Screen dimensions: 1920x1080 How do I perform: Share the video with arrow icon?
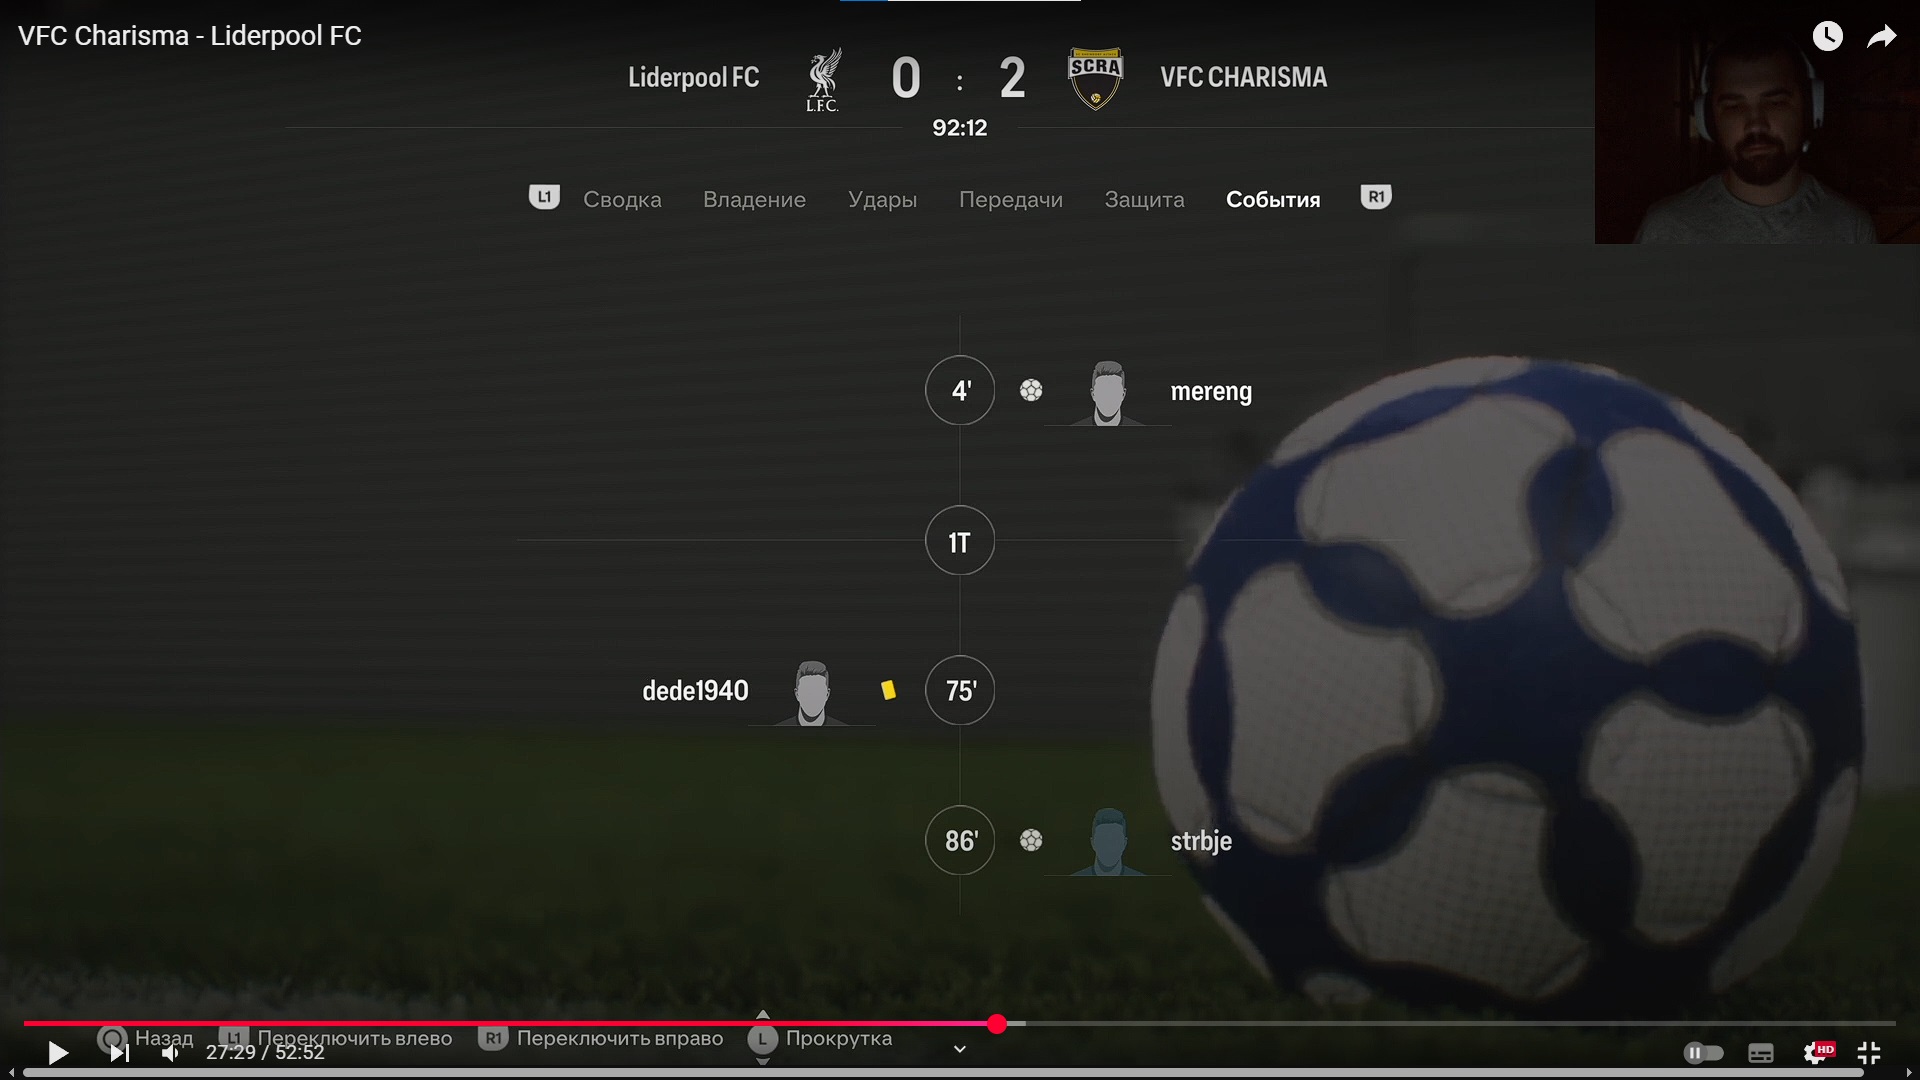tap(1882, 37)
